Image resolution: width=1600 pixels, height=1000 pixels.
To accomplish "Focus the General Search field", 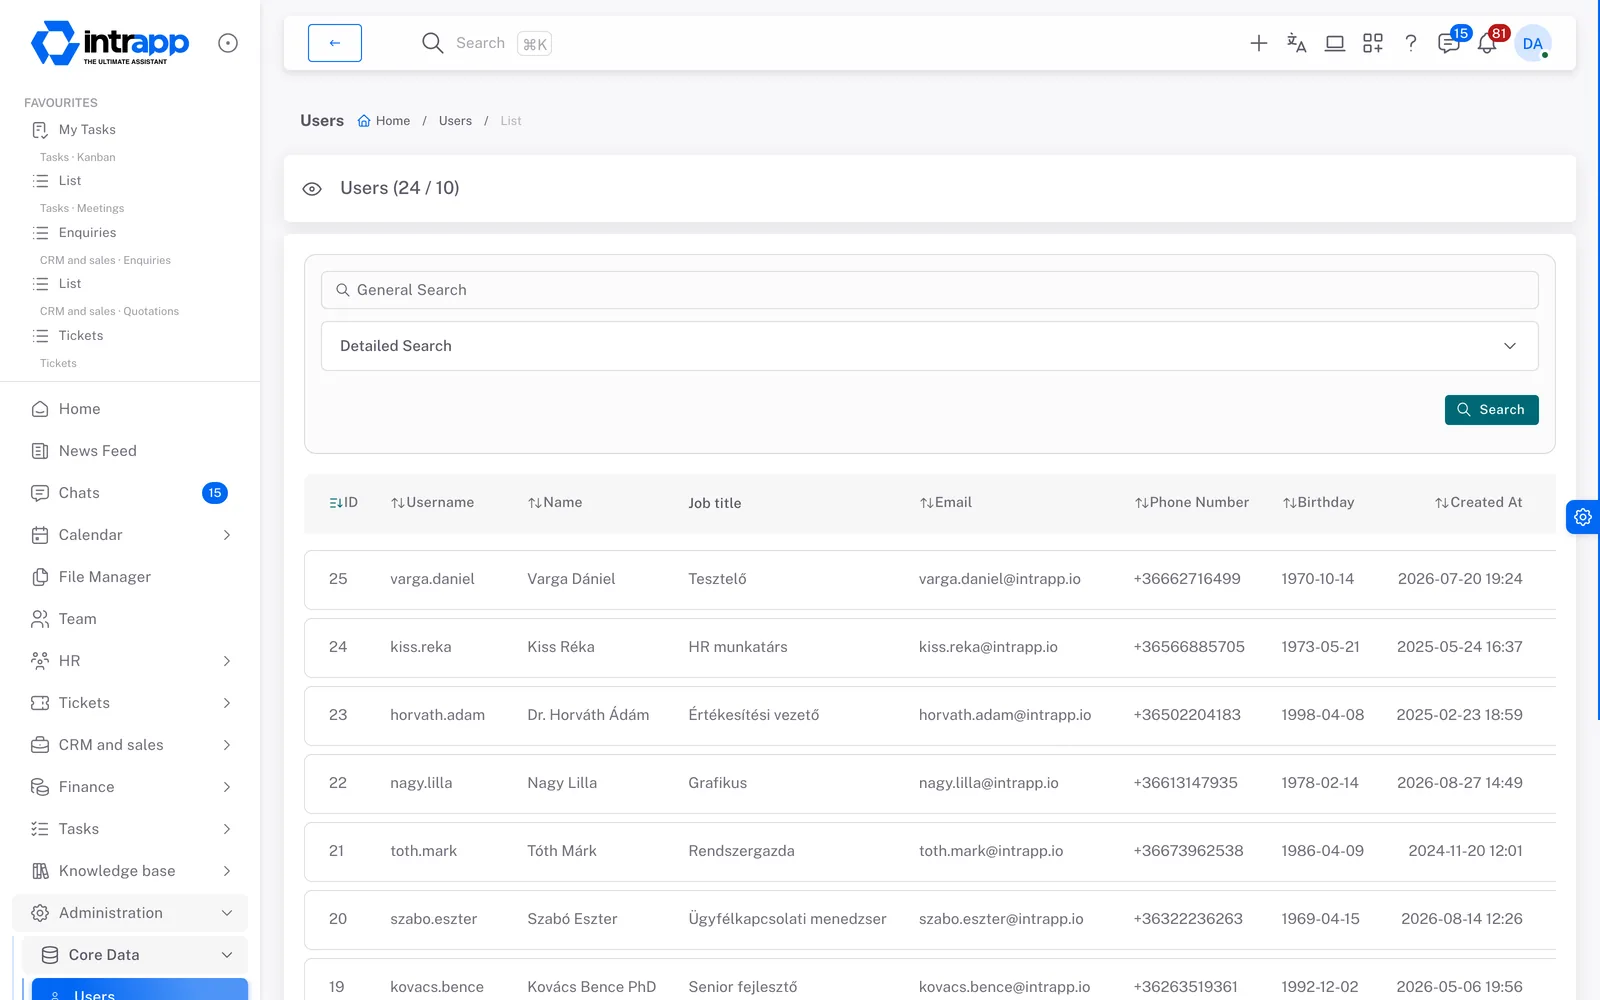I will tap(930, 290).
